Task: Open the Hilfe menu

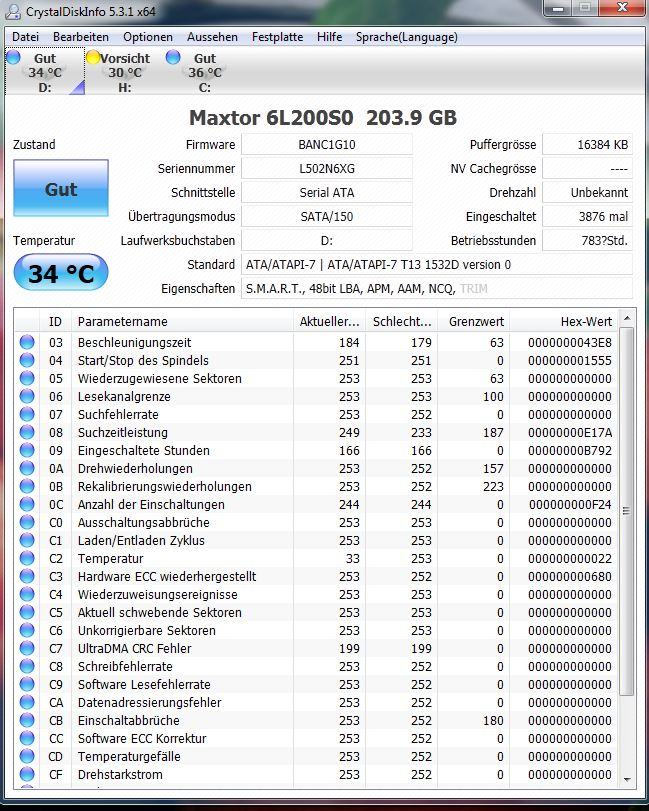Action: tap(329, 37)
